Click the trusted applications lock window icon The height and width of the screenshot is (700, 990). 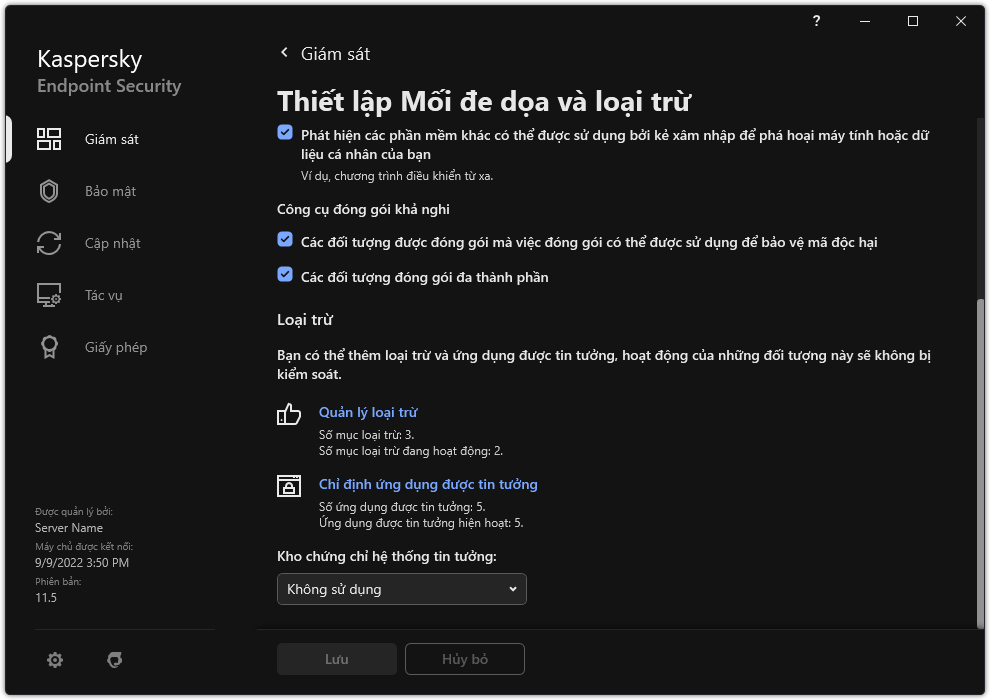pos(289,487)
